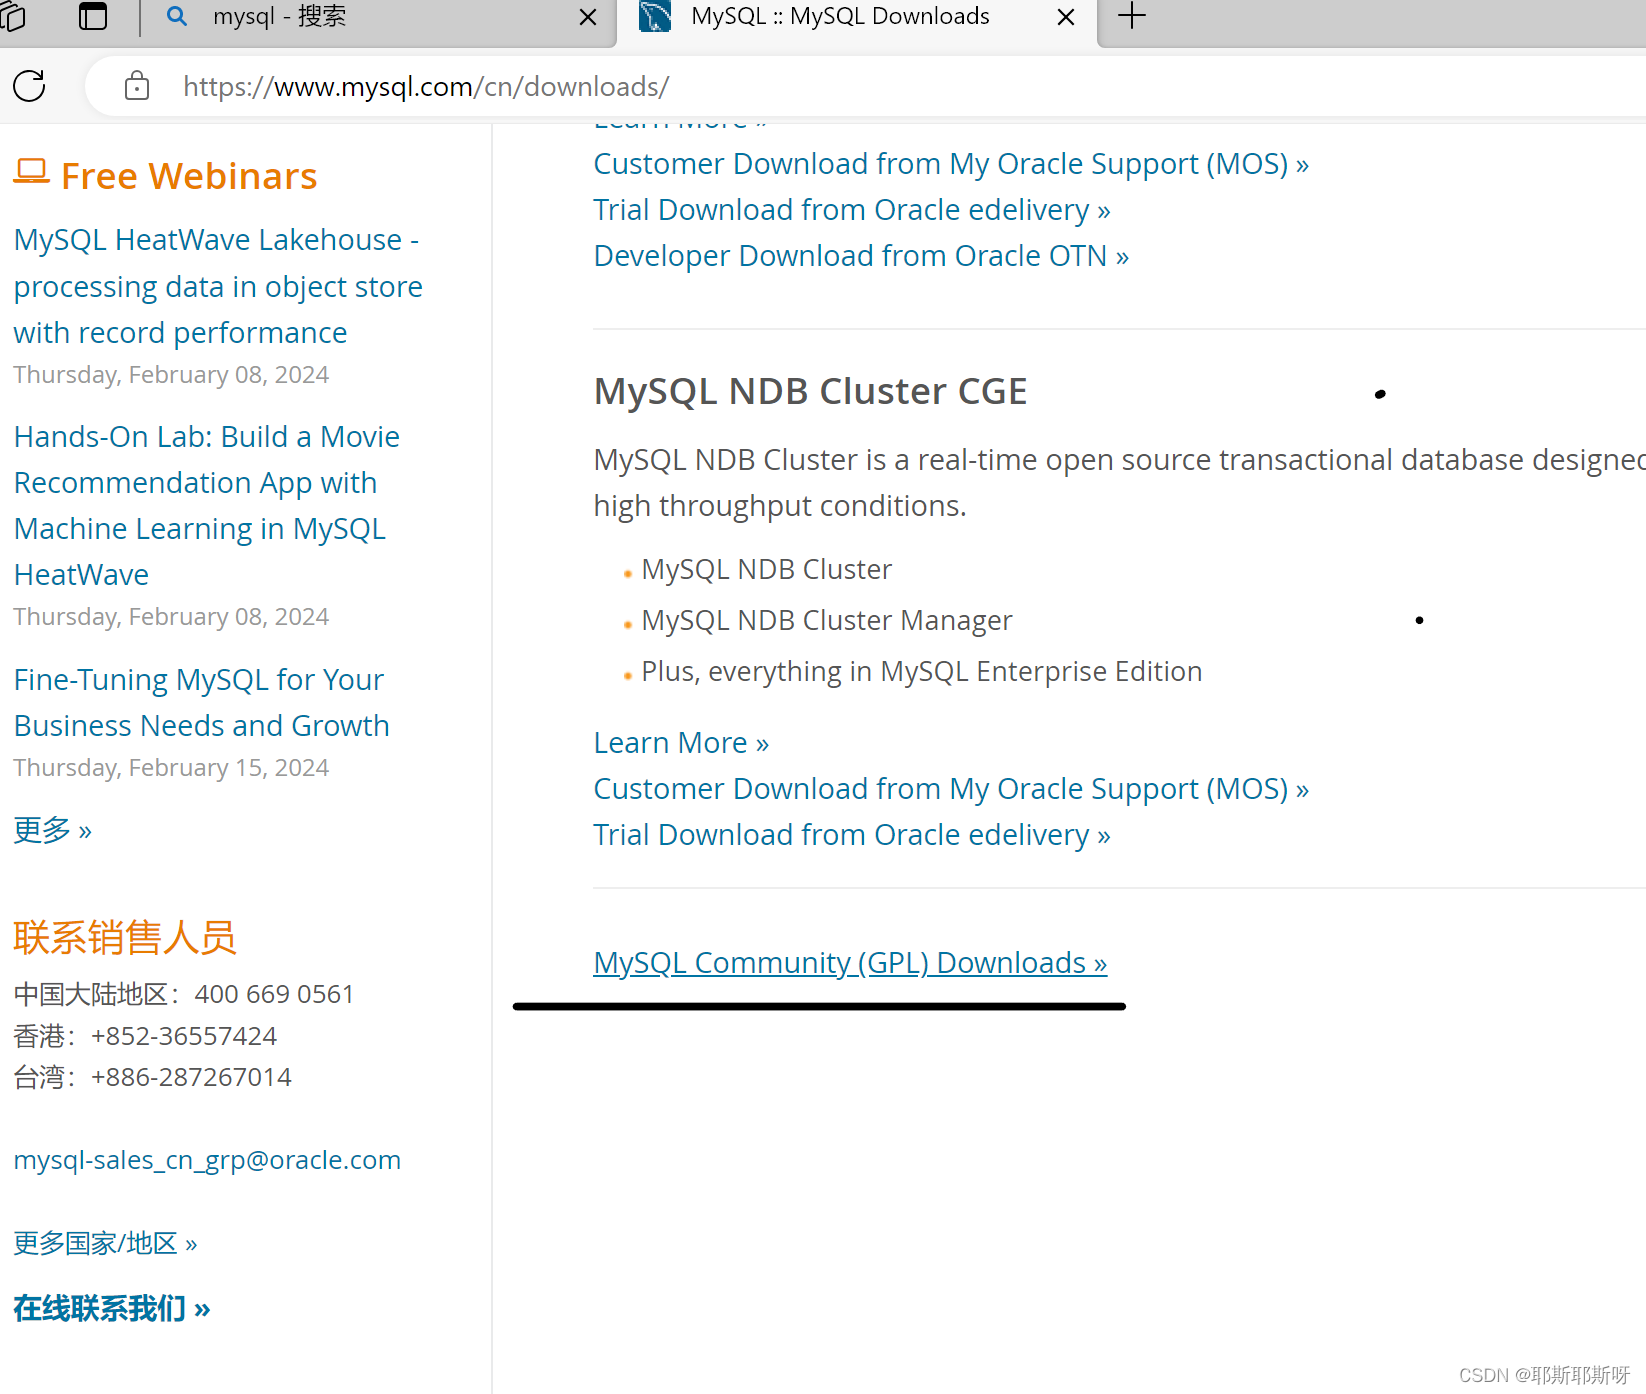
Task: Open Fine-Tuning MySQL for Your Business webinar
Action: pos(201,702)
